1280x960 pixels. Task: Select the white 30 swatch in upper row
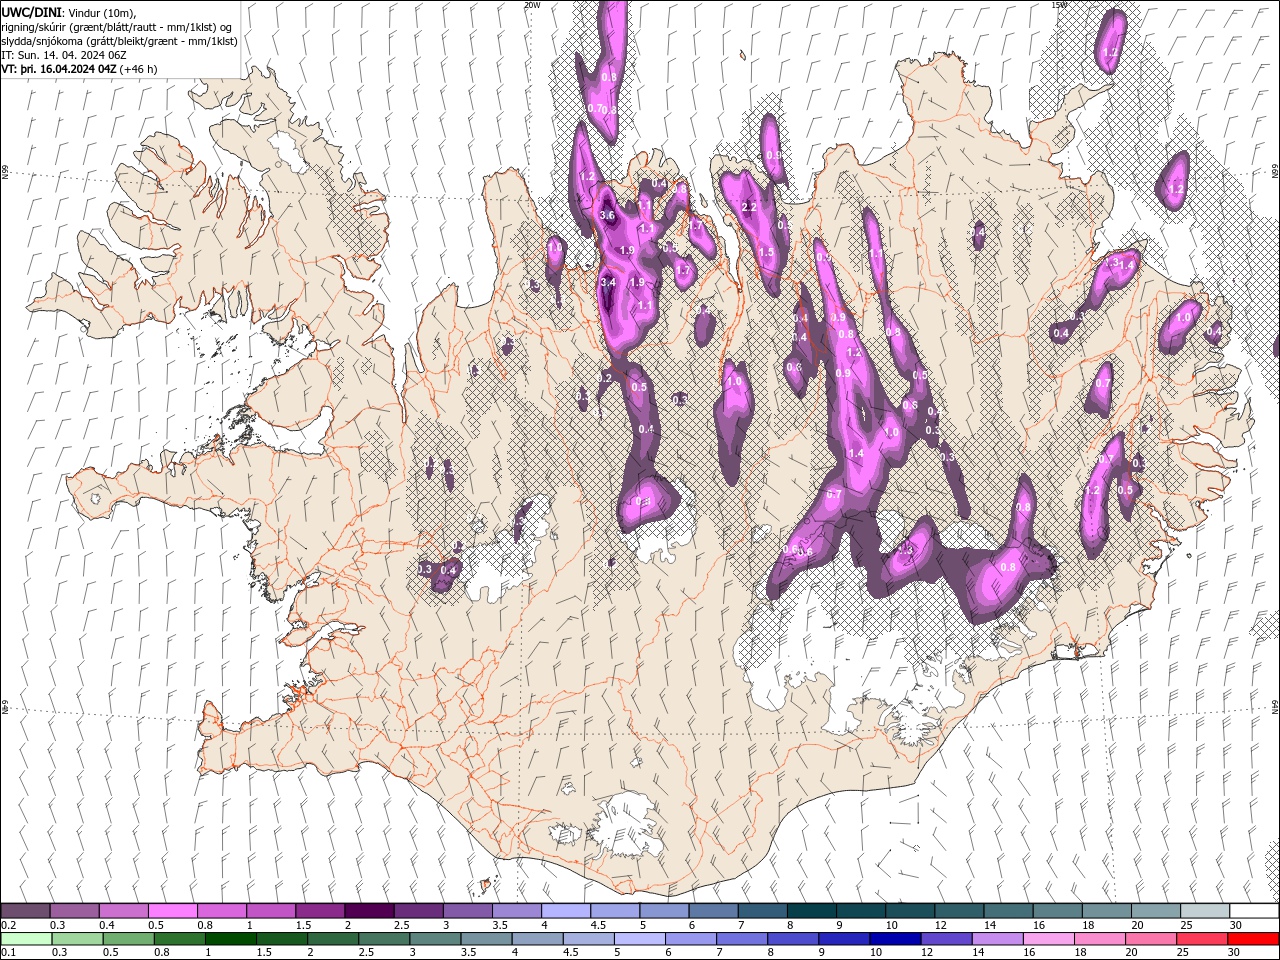1254,911
